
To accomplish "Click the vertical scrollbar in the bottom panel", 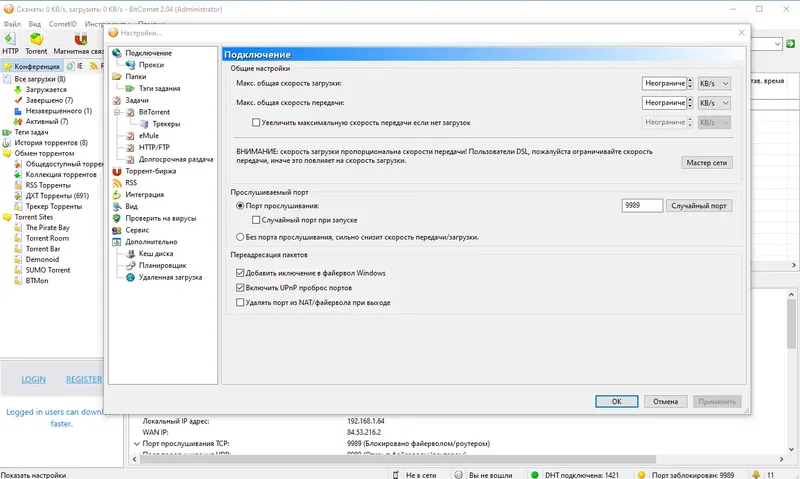I will tap(791, 324).
